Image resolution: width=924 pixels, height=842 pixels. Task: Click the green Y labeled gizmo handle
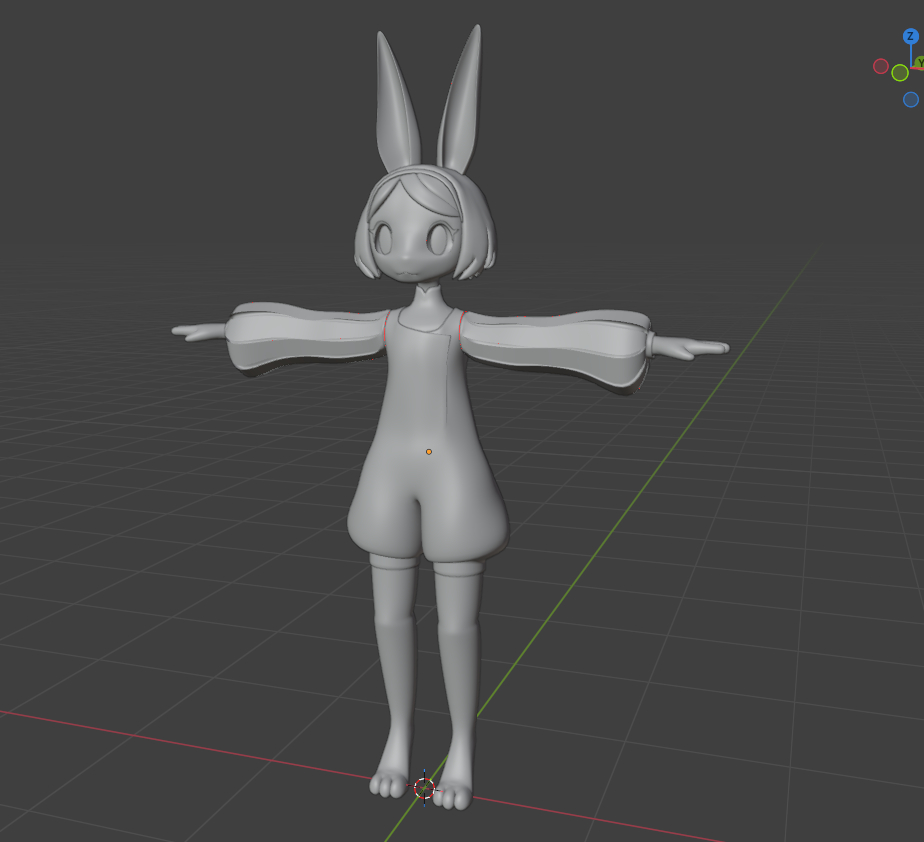pyautogui.click(x=919, y=63)
